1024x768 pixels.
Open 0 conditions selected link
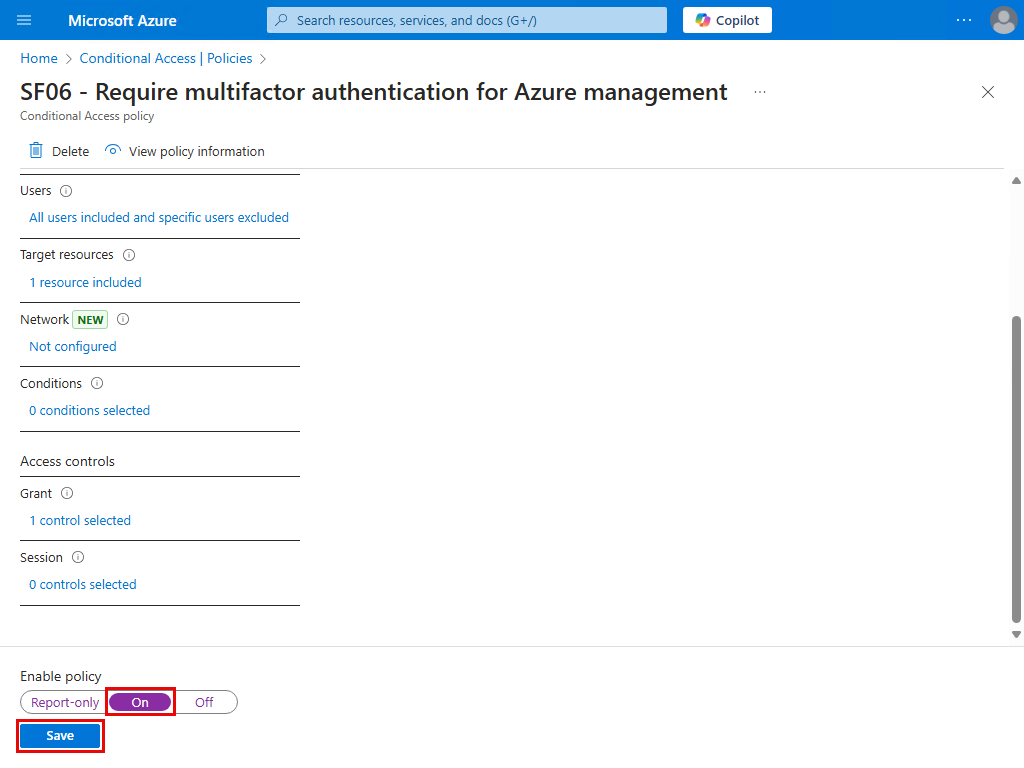(89, 410)
